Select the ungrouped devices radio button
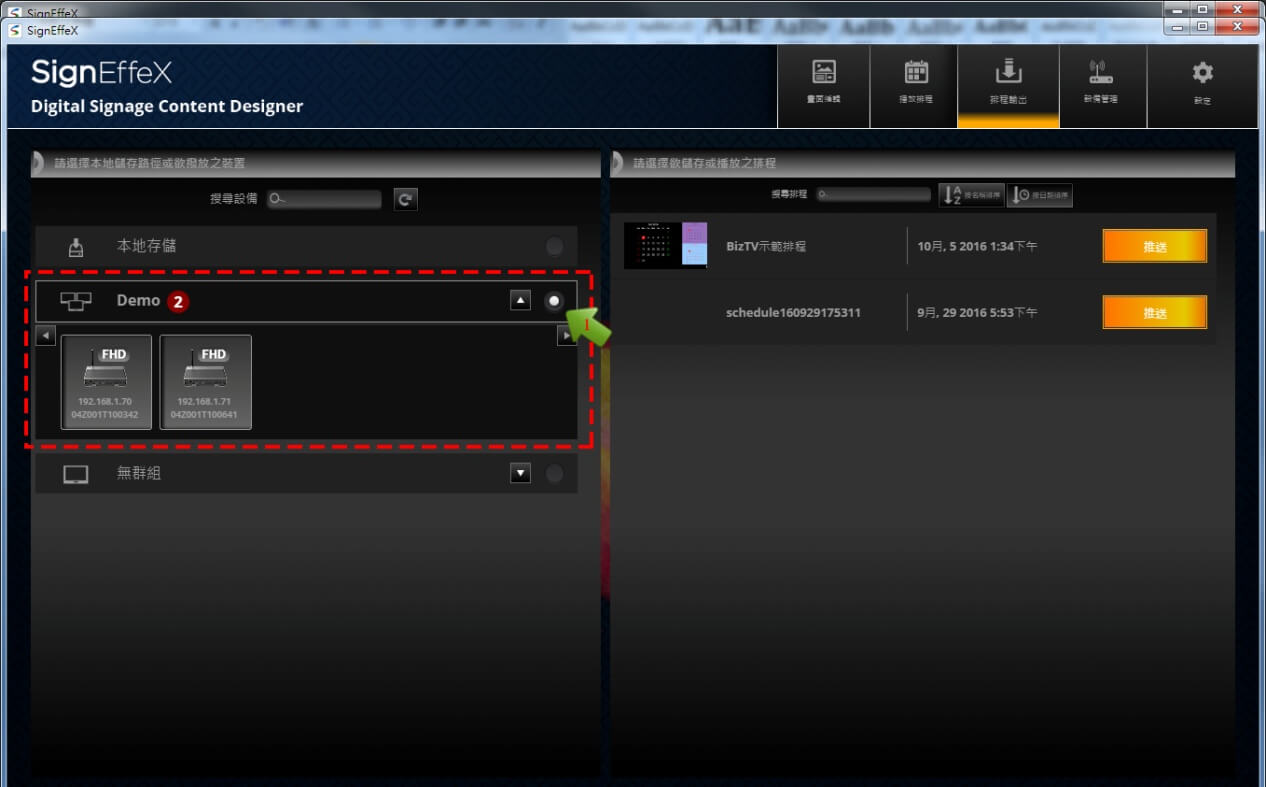The image size is (1266, 787). click(x=554, y=473)
